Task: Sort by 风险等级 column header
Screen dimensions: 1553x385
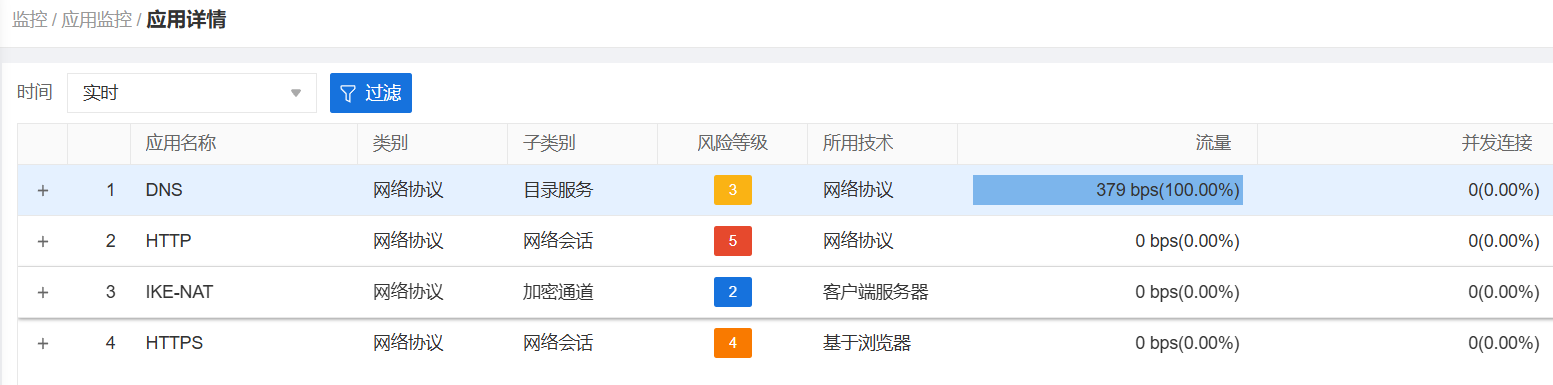Action: point(732,143)
